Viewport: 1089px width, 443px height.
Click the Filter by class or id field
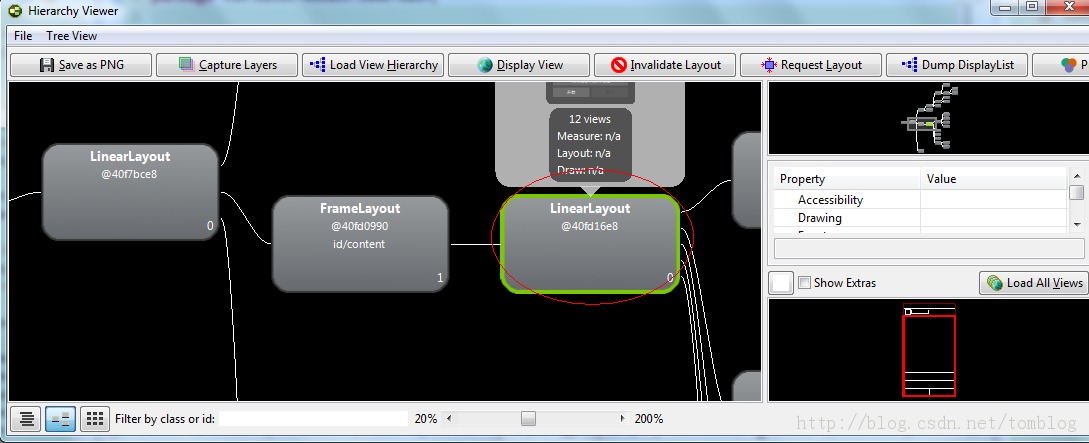314,419
